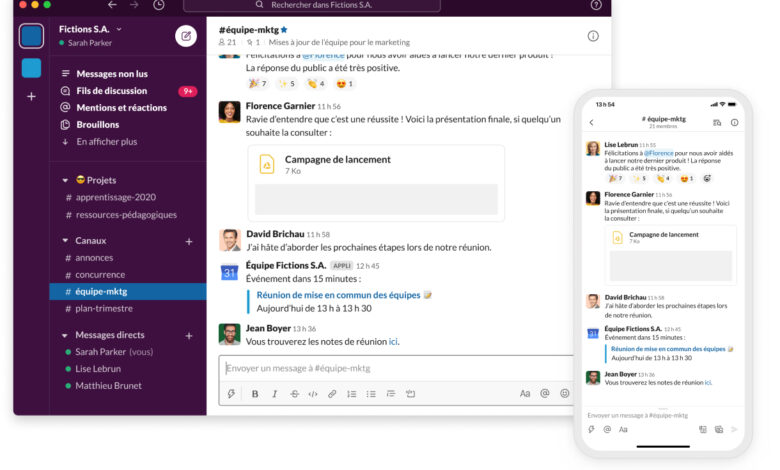Click the strikethrough formatting icon
The image size is (780, 470).
coord(294,394)
